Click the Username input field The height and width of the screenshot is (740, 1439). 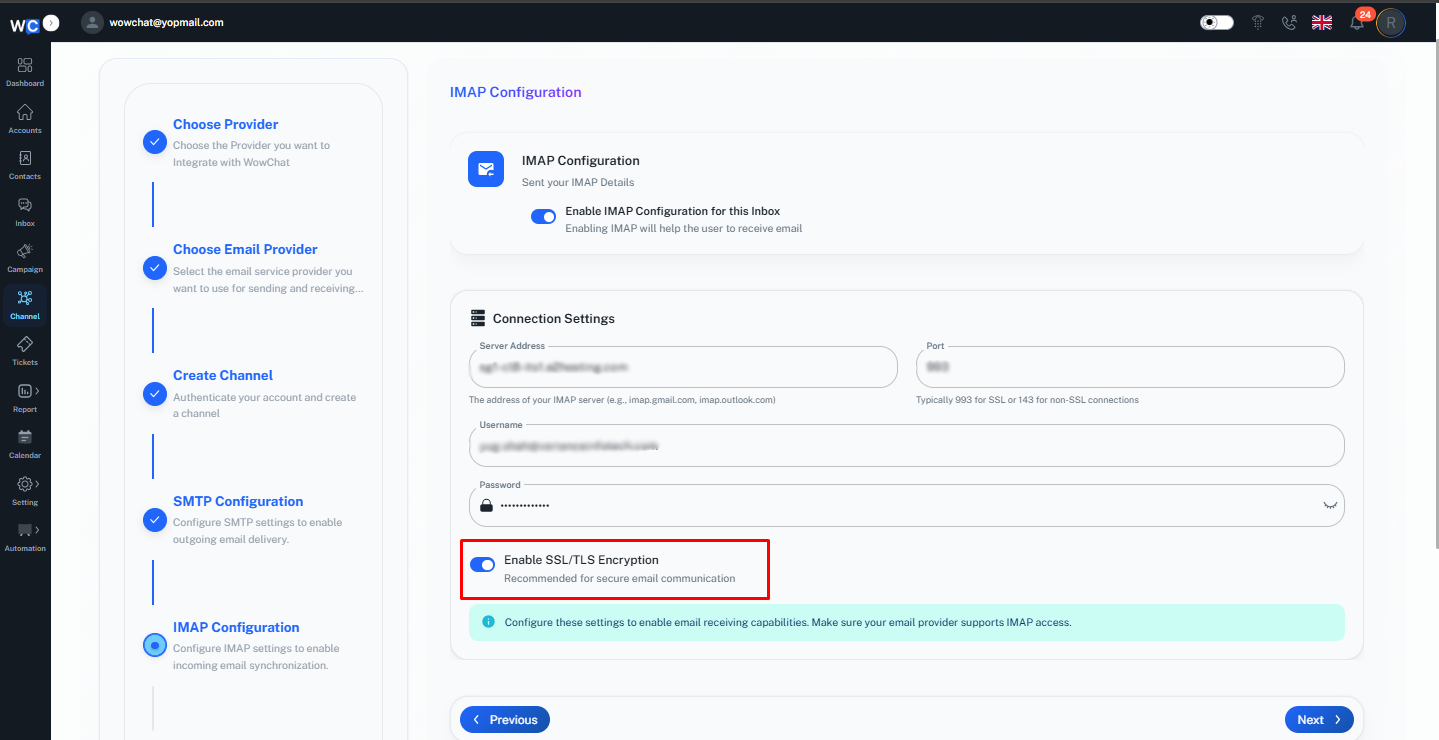(x=907, y=445)
